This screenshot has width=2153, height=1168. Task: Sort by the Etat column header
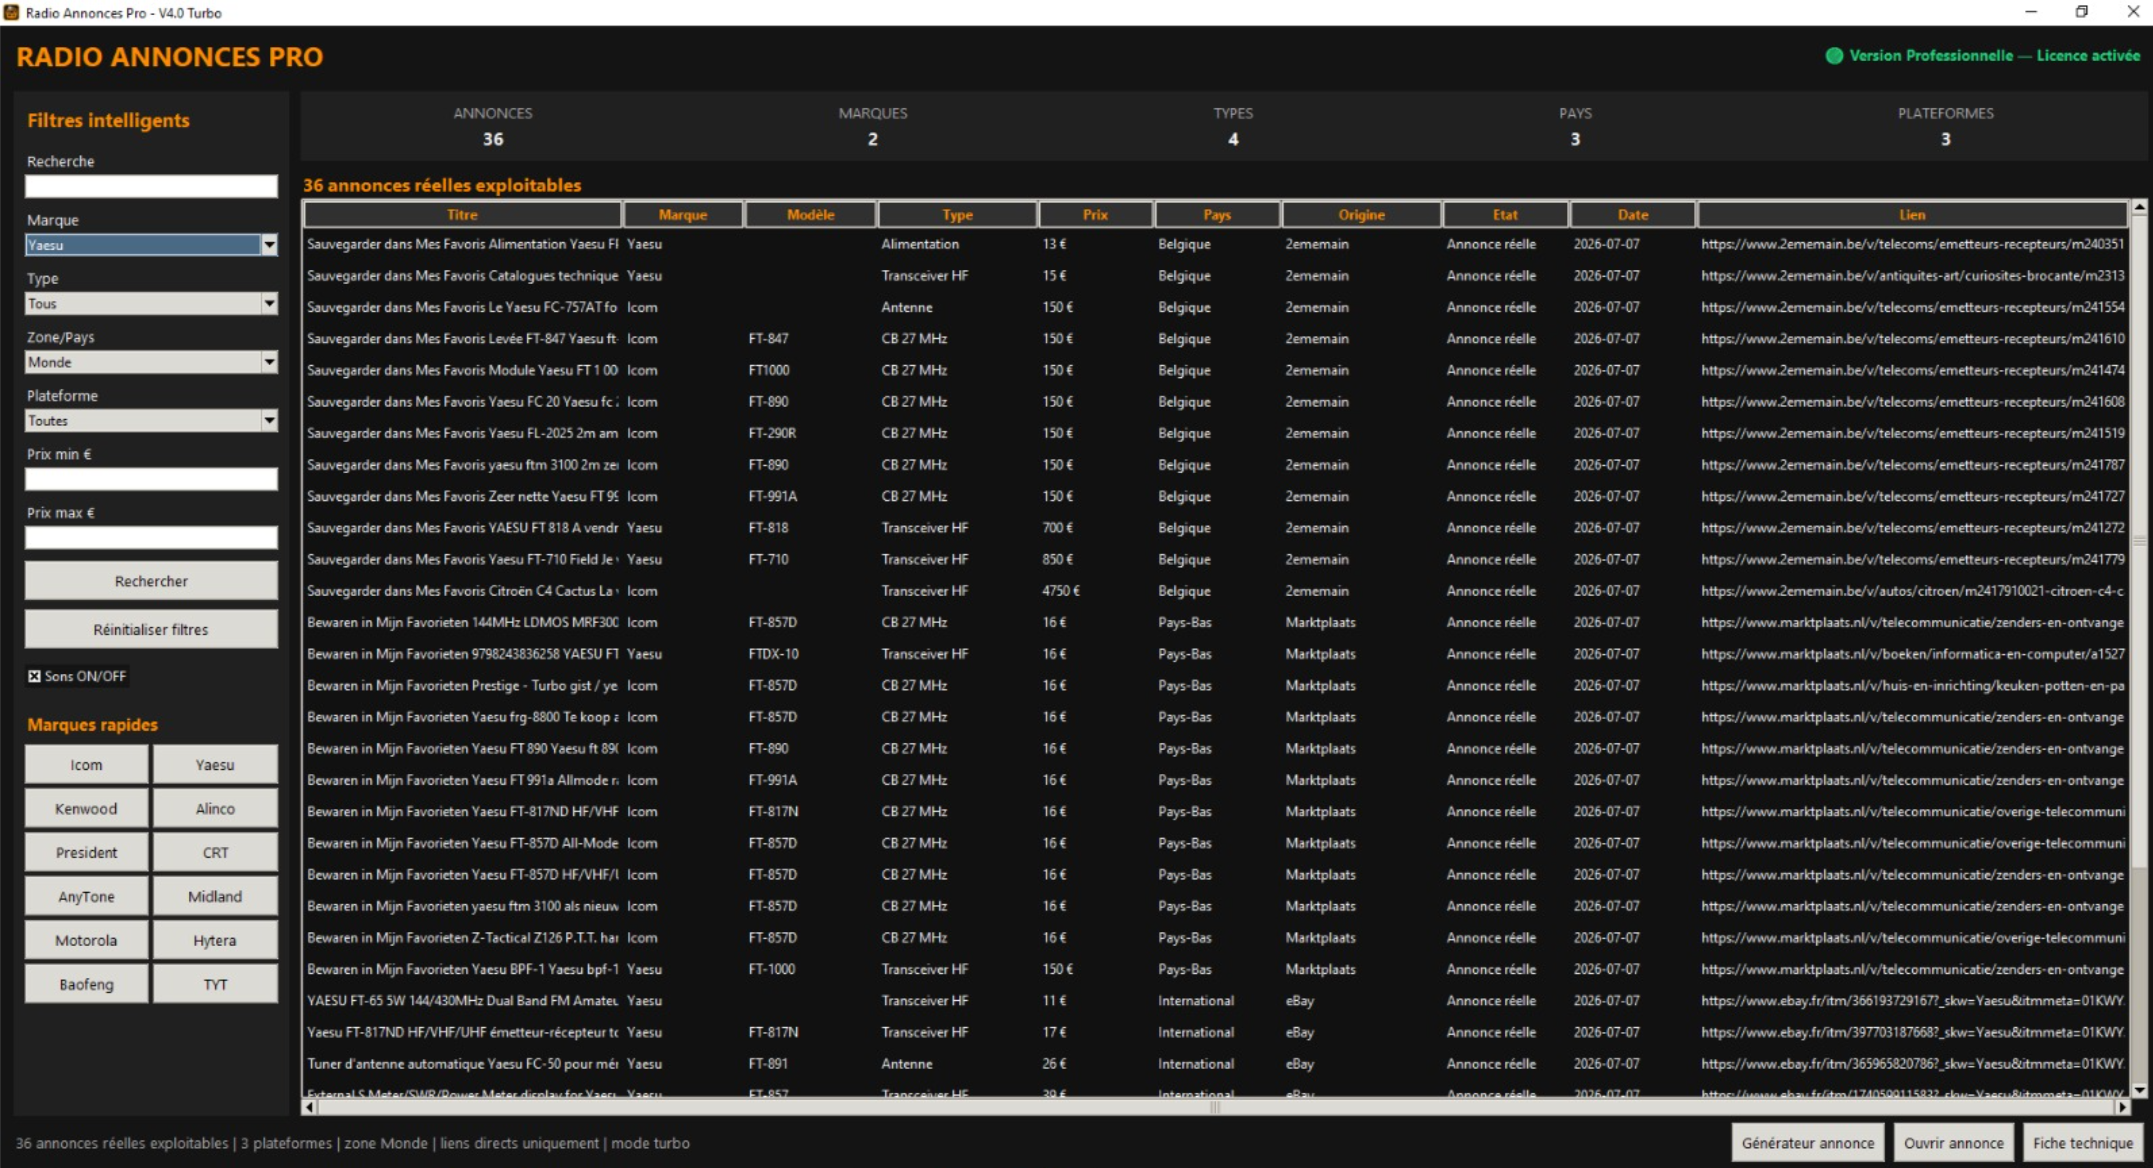coord(1505,215)
